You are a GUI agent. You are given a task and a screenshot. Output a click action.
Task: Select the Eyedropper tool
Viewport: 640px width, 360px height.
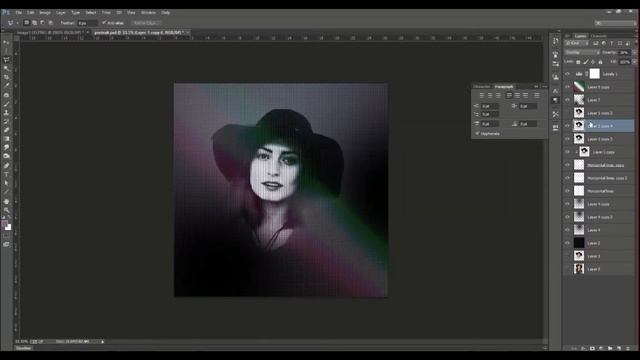pos(6,85)
